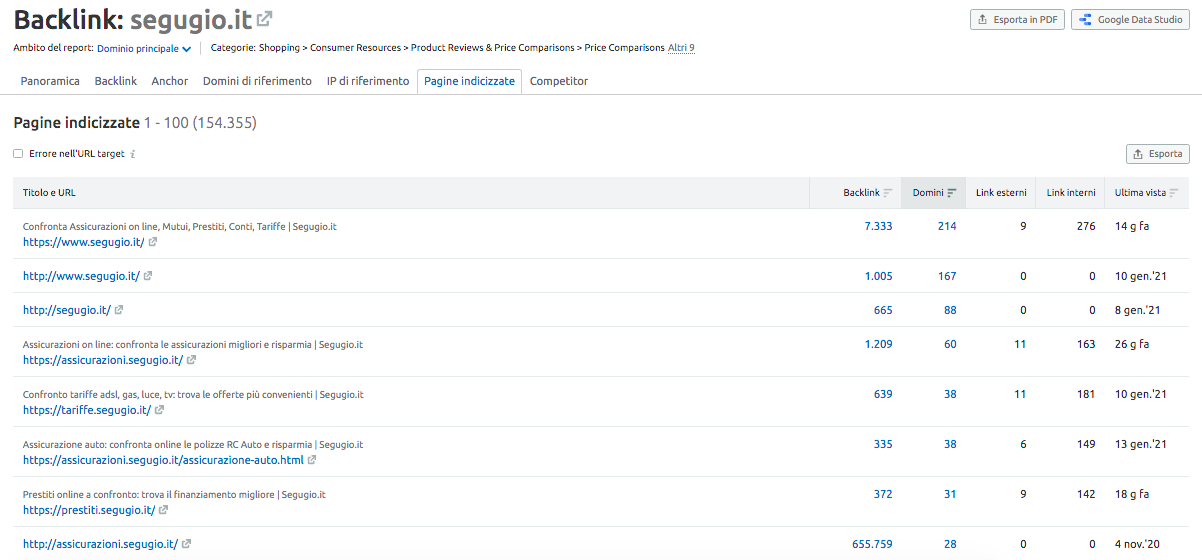This screenshot has width=1202, height=560.
Task: Switch to the Competitor tab
Action: point(558,81)
